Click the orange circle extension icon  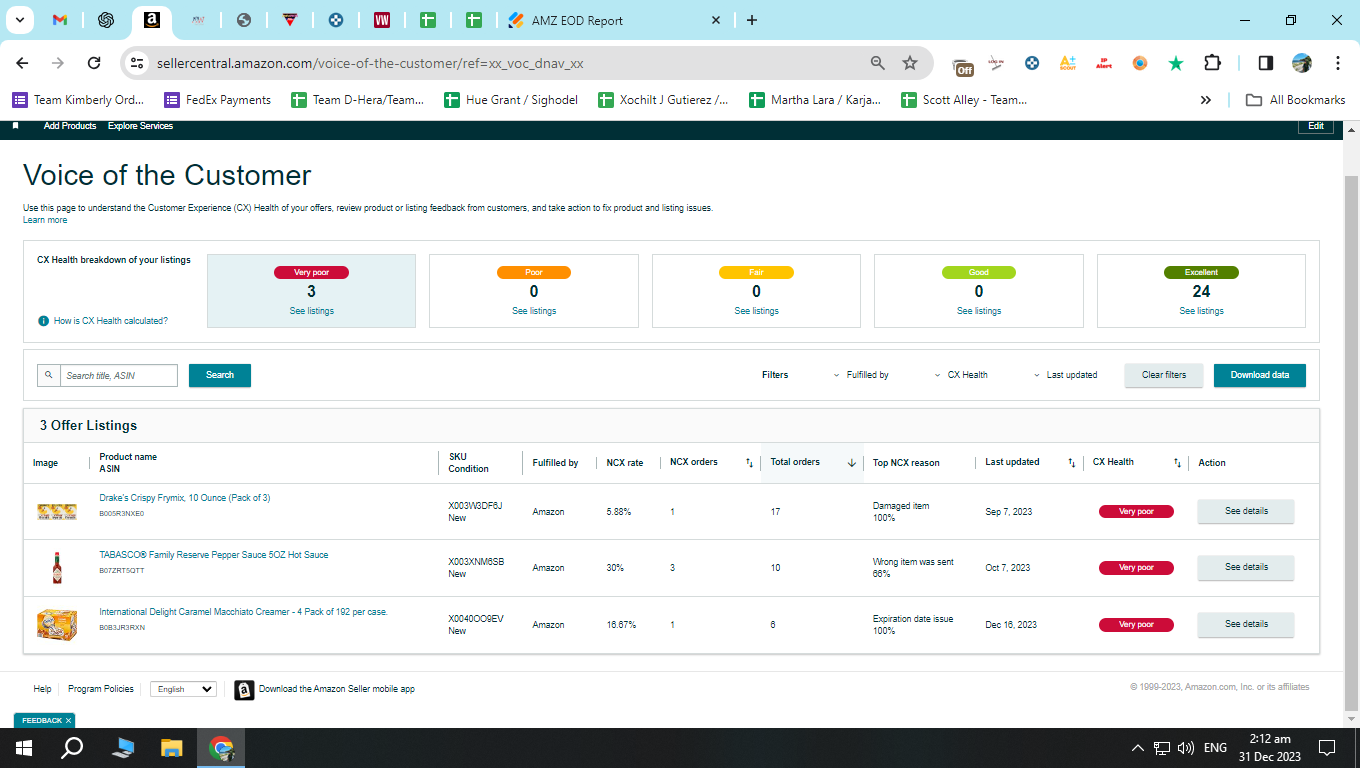click(x=1140, y=63)
